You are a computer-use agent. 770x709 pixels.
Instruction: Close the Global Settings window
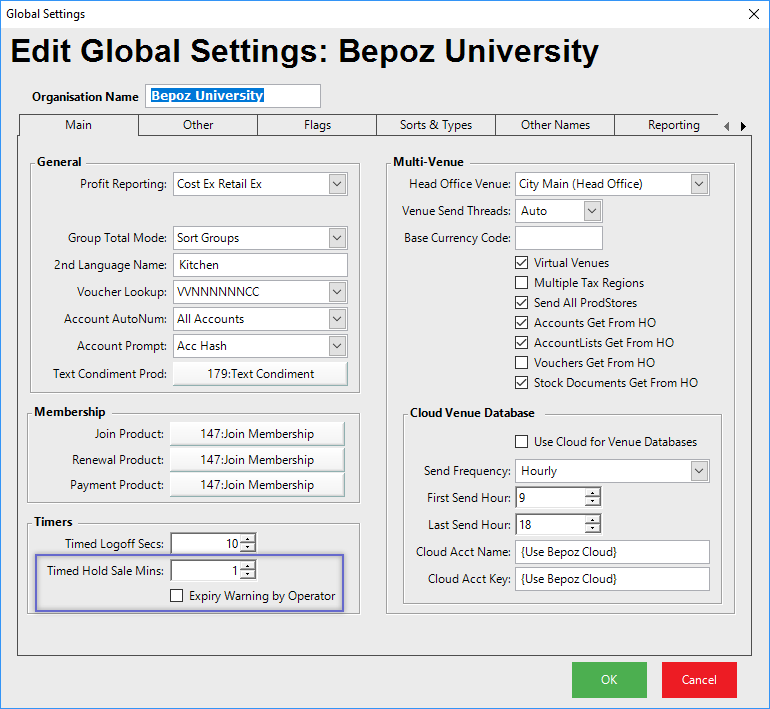(x=754, y=14)
